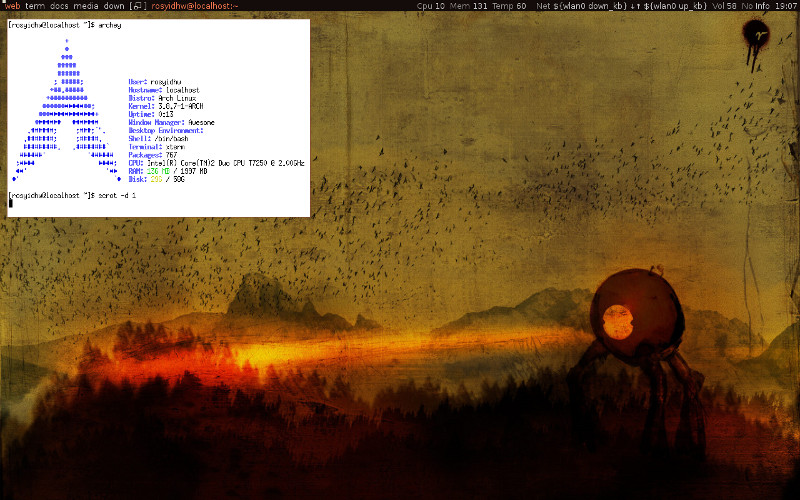This screenshot has height=500, width=800.
Task: Click the User: rosyidhw line
Action: (x=155, y=82)
